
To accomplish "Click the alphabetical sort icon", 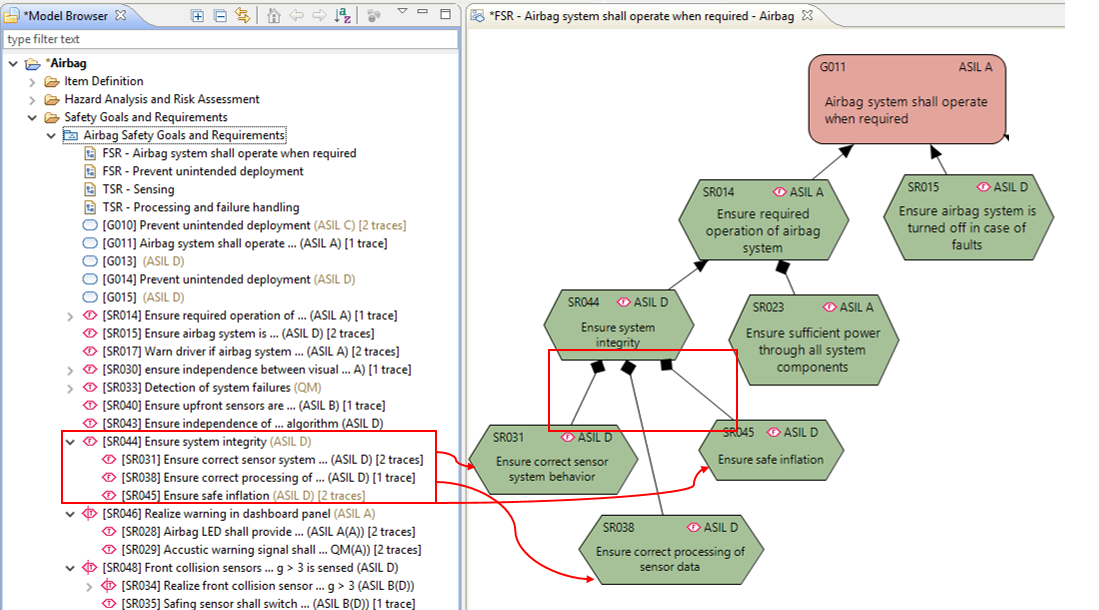I will 343,16.
